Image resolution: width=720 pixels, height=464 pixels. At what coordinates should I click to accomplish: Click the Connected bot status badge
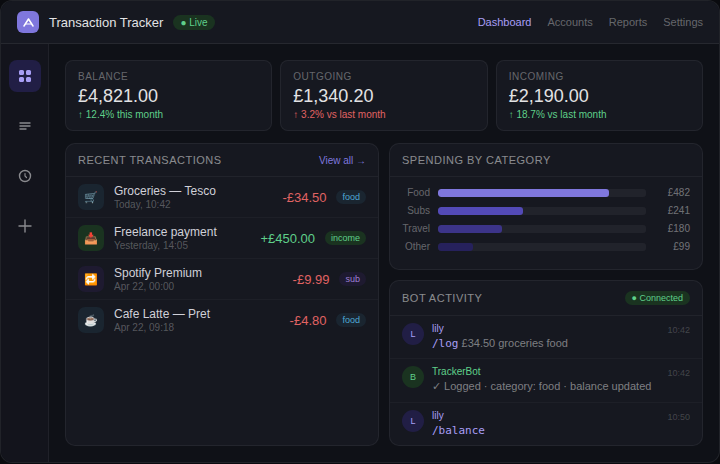pos(657,298)
